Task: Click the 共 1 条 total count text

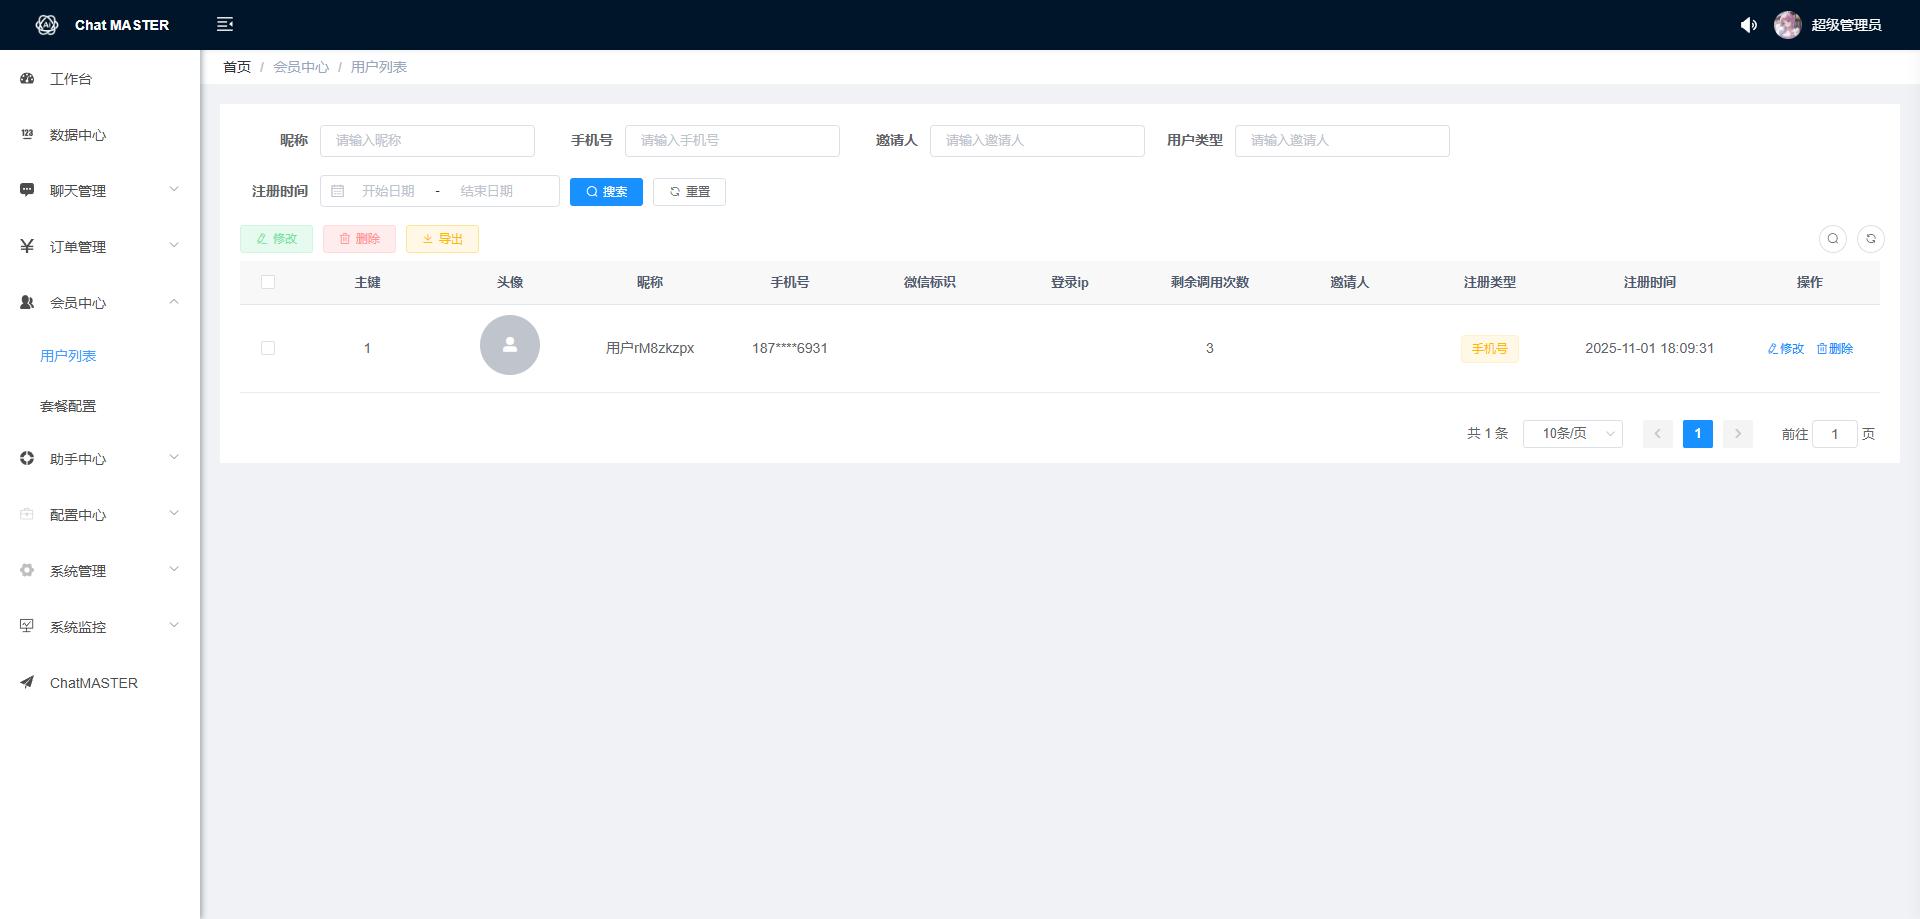Action: pos(1487,434)
